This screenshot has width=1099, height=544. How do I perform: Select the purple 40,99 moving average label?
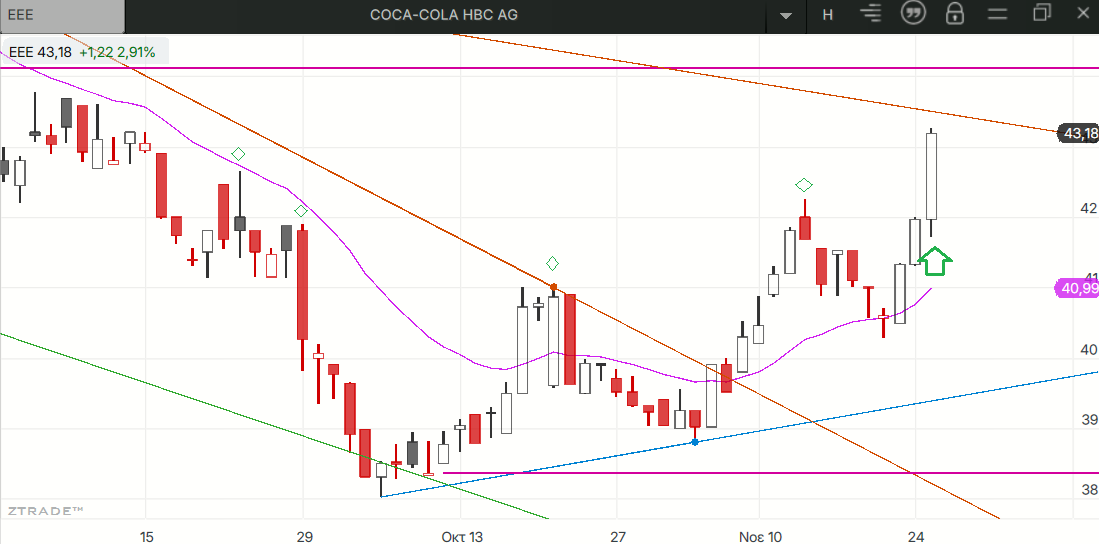tap(1076, 289)
